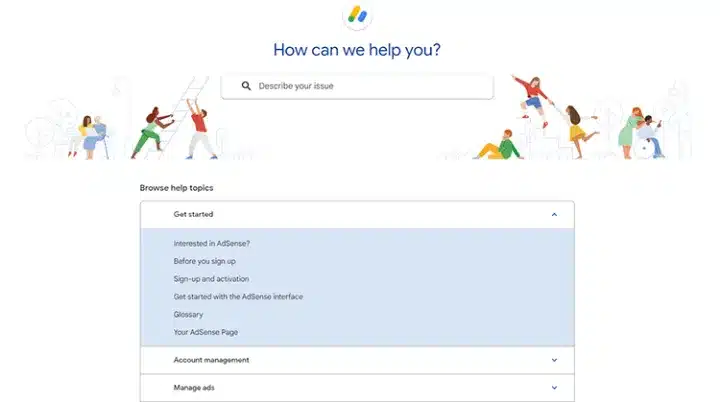
Task: Open Get started with the AdSense interface
Action: click(x=238, y=297)
